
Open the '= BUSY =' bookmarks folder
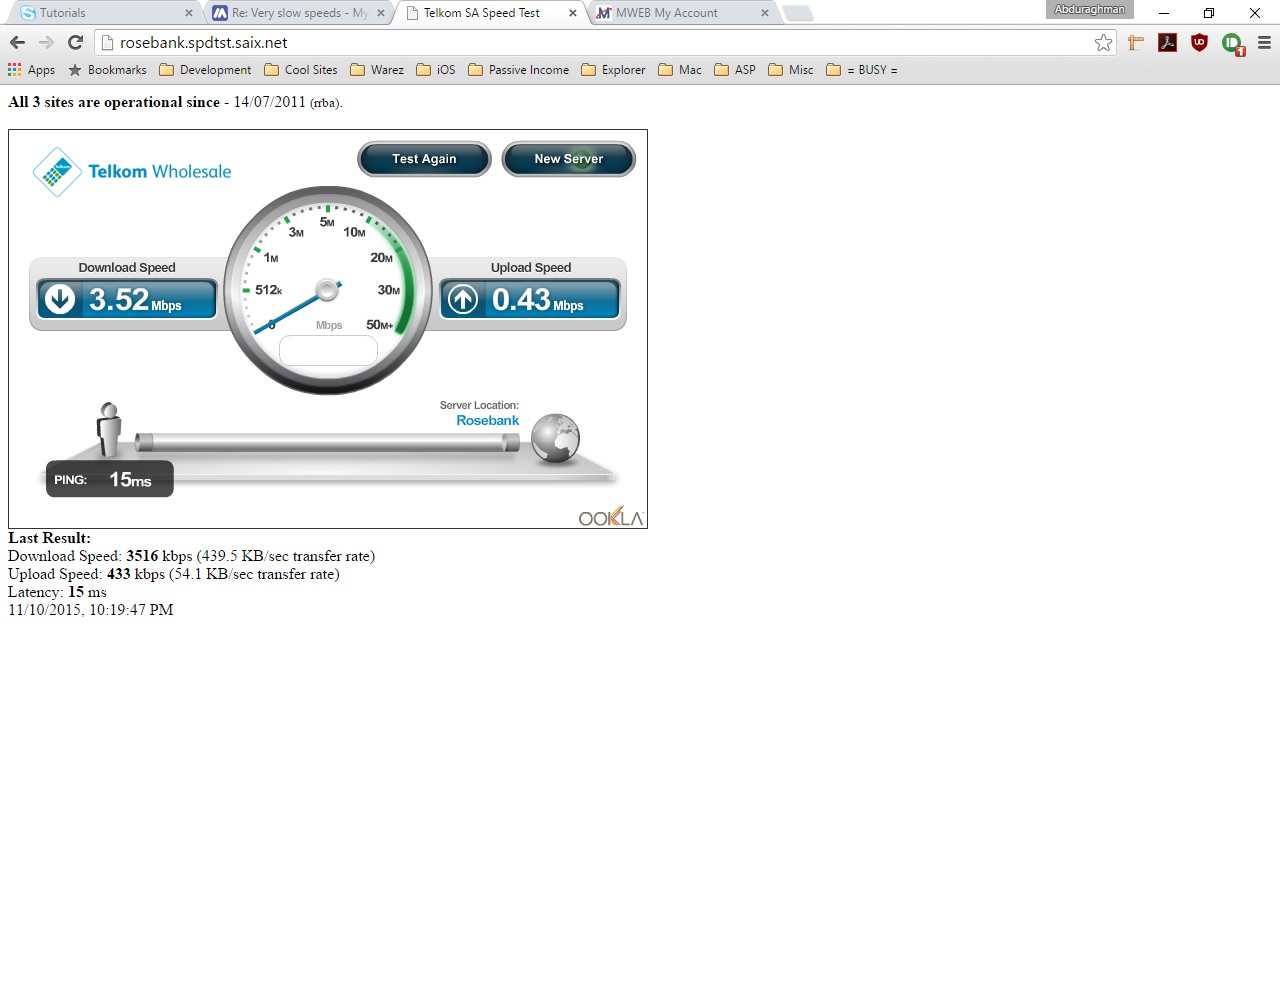pyautogui.click(x=862, y=70)
